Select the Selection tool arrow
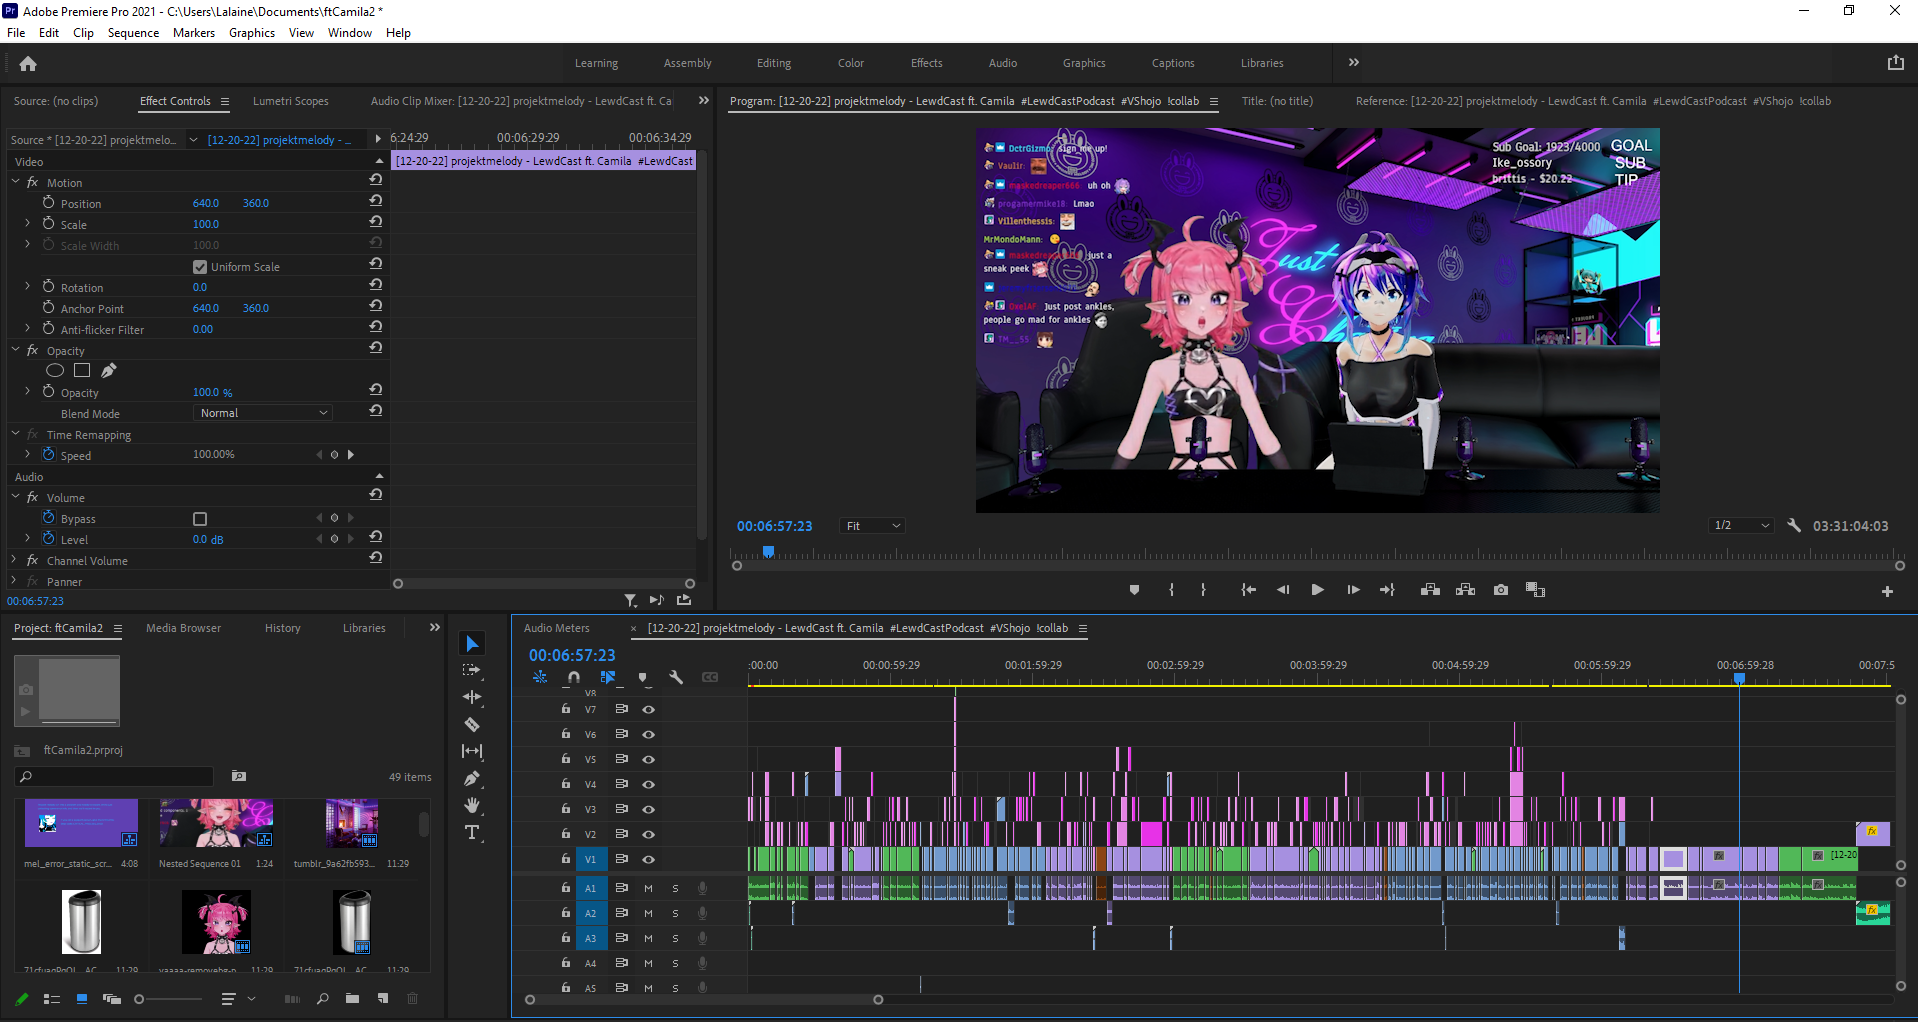The image size is (1918, 1022). tap(472, 643)
